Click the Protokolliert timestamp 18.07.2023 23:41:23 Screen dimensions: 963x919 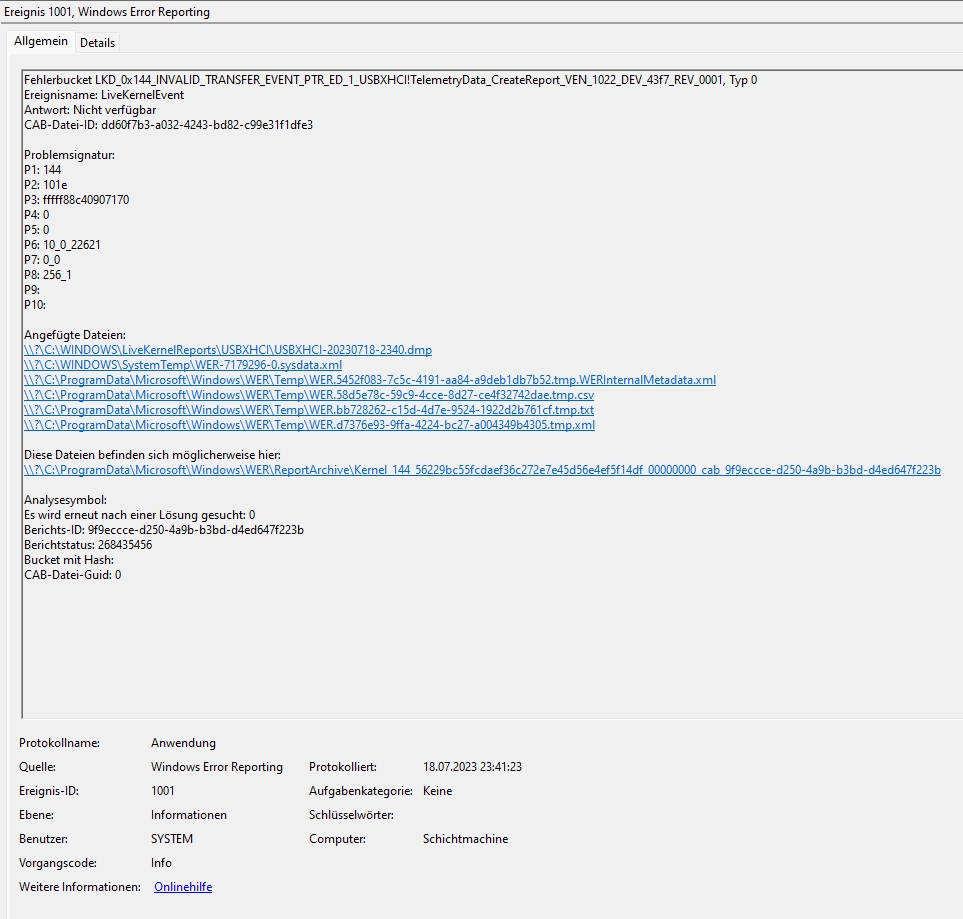pos(472,767)
